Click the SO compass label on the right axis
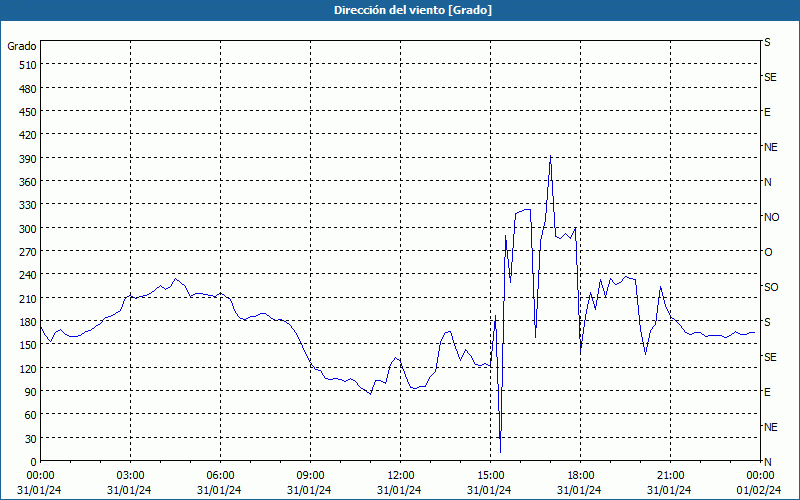Image resolution: width=800 pixels, height=500 pixels. click(771, 287)
